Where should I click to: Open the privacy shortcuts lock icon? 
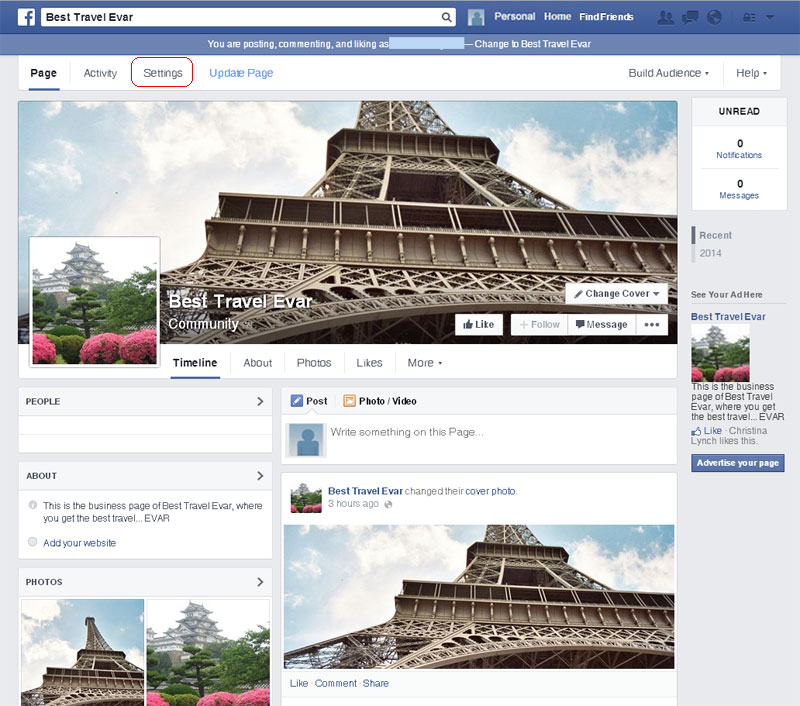749,17
